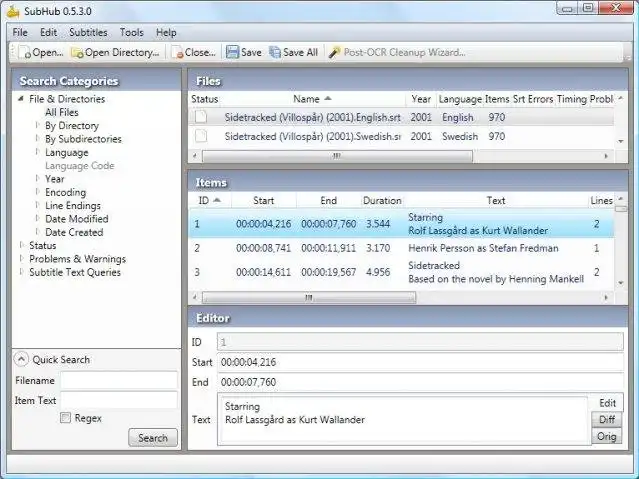Select Sidetracked (Villospår) (2001).English.srt file row
Screen dimensions: 639x479
401,117
